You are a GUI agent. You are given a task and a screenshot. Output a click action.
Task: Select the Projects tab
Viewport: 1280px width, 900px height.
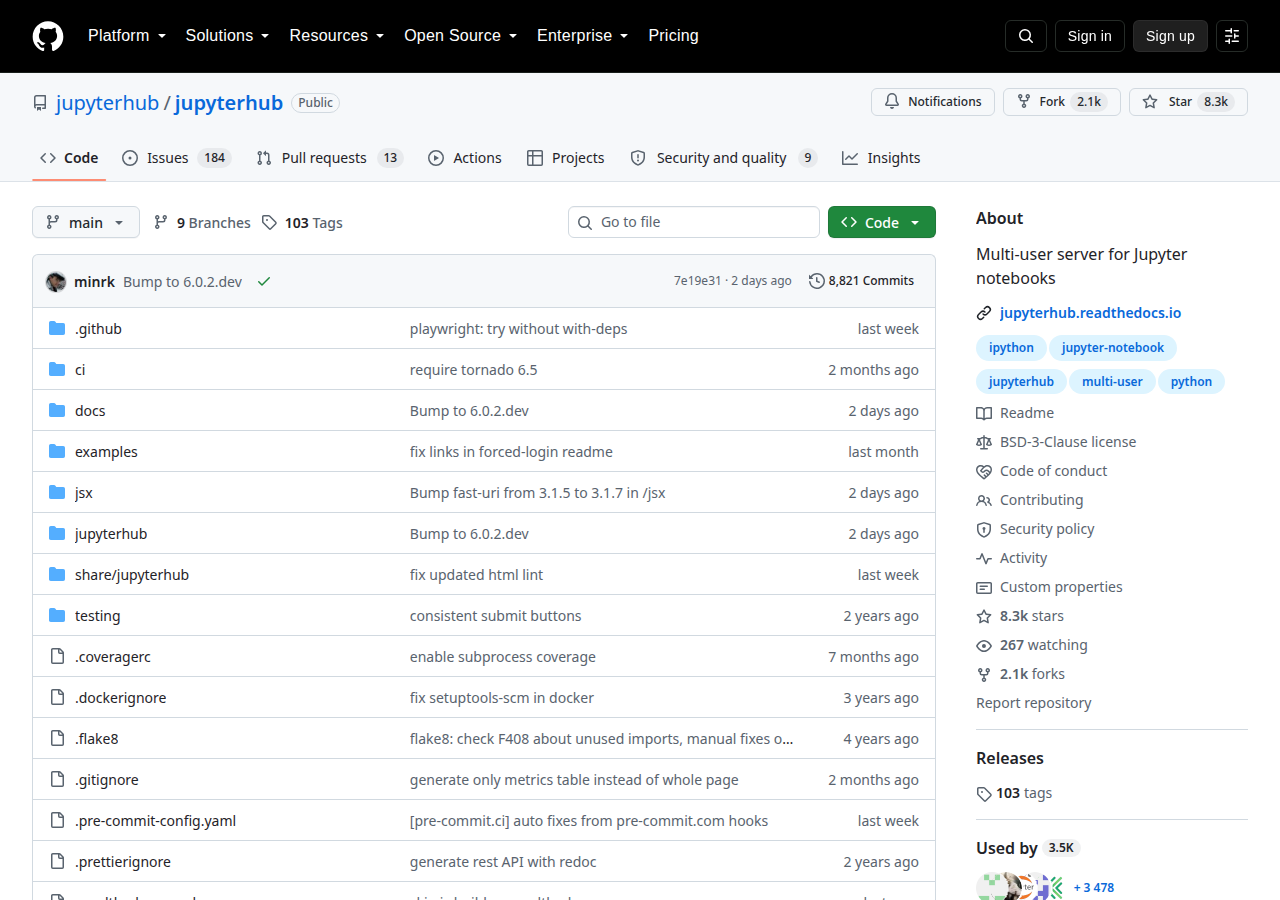566,158
